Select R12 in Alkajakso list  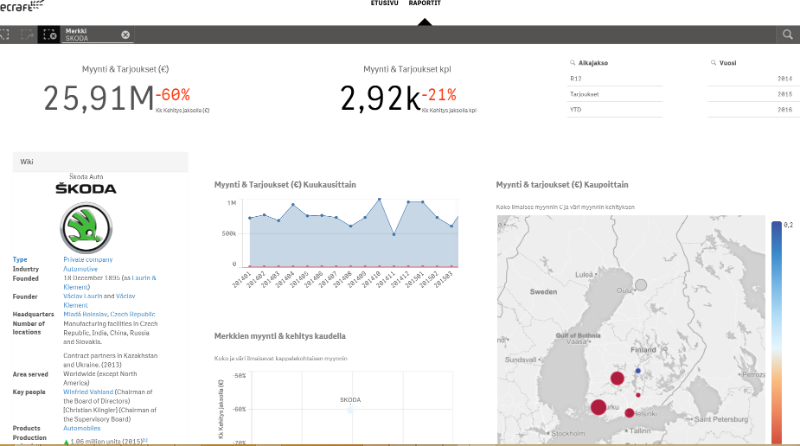pos(614,79)
